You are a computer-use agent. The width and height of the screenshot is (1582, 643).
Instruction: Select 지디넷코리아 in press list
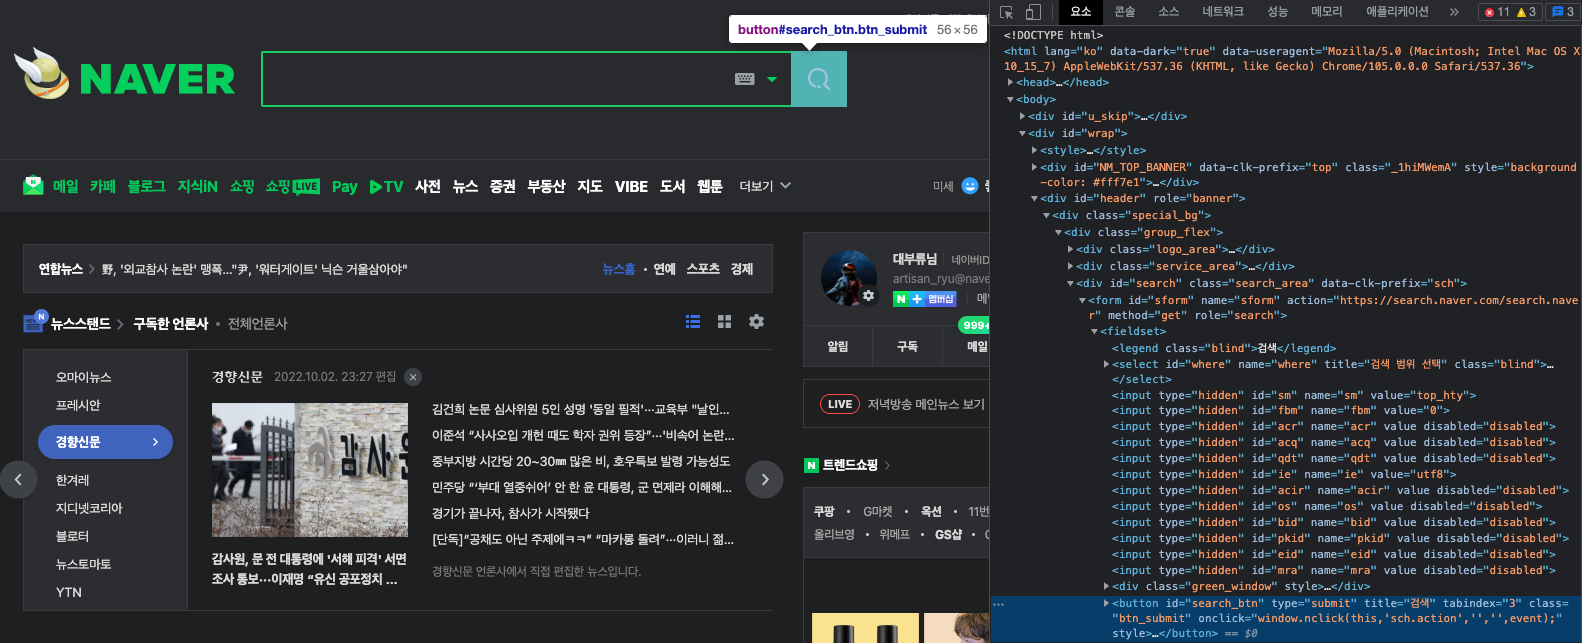[89, 508]
